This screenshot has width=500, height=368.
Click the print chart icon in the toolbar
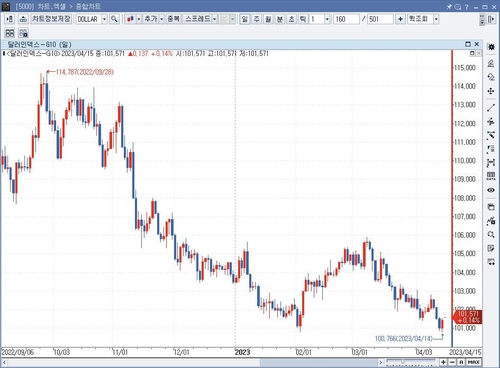point(23,19)
